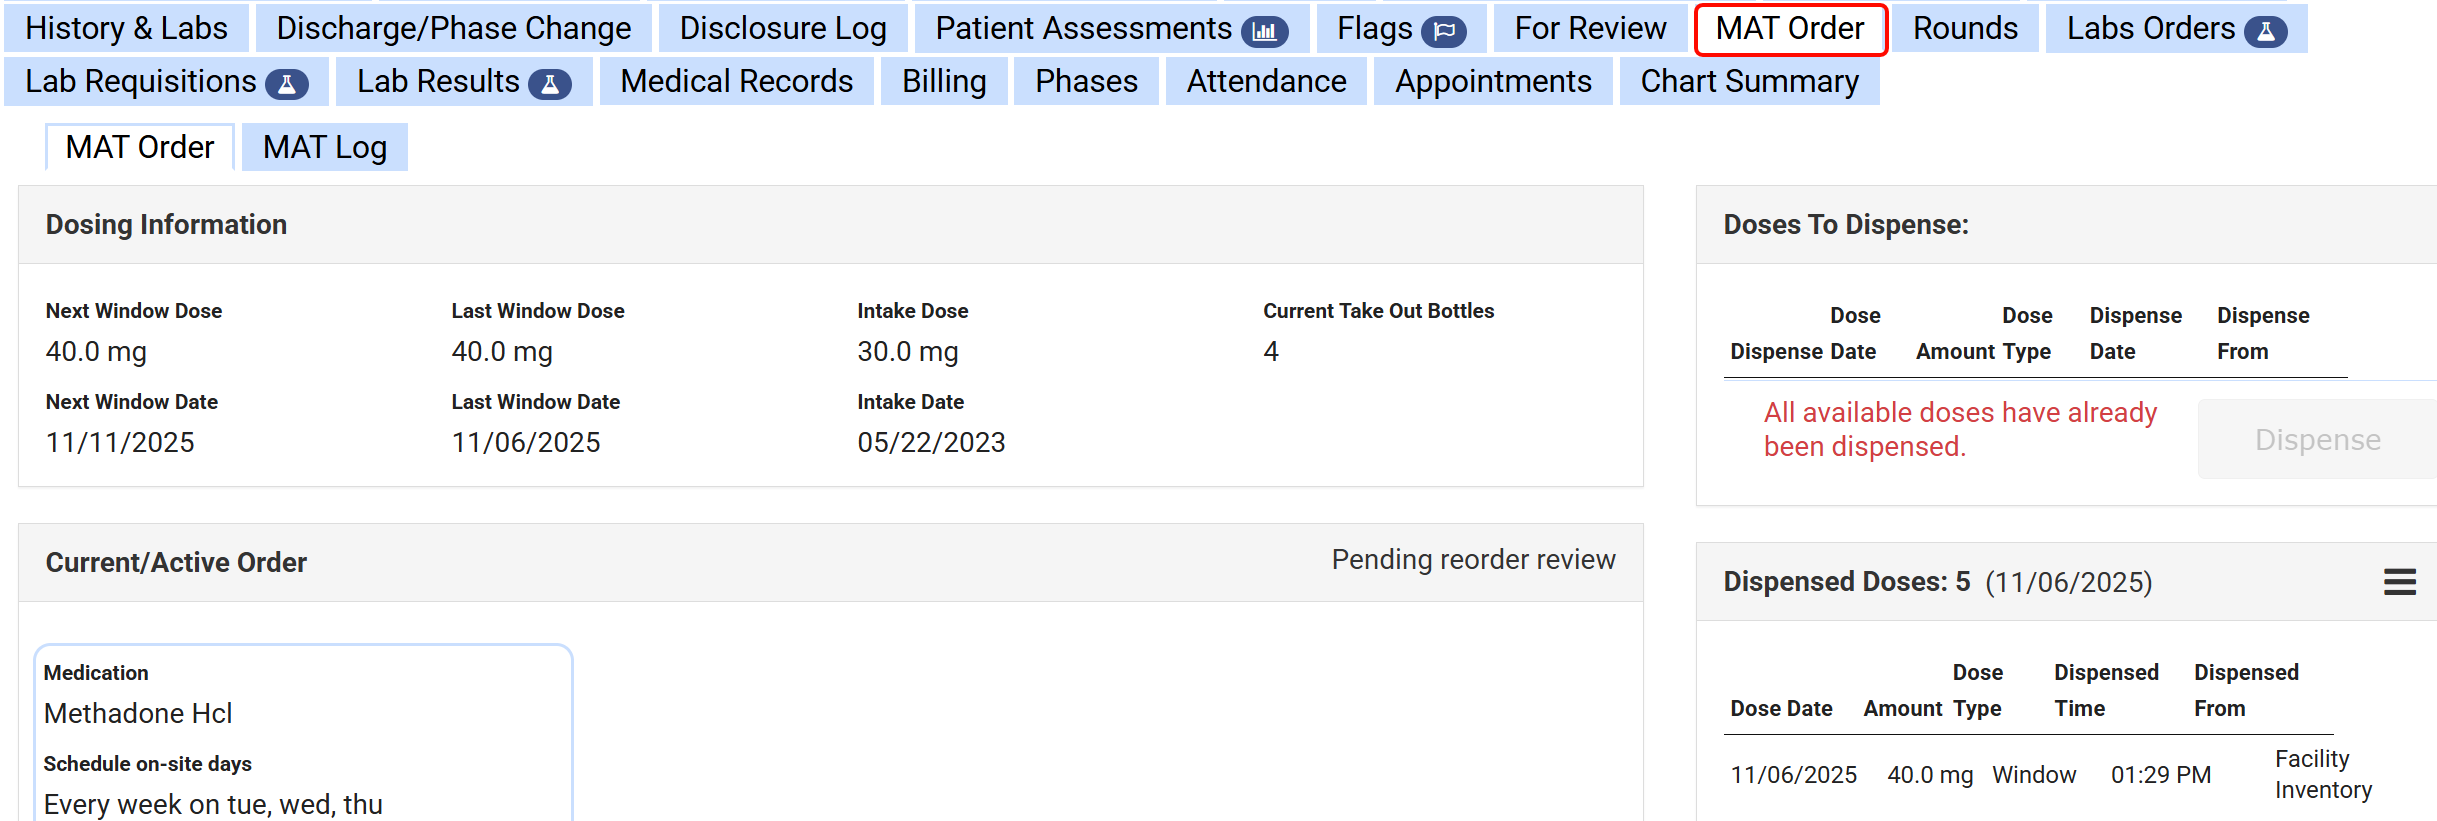Open the Chart Summary tab
Screen dimensions: 2437x821
[1749, 81]
